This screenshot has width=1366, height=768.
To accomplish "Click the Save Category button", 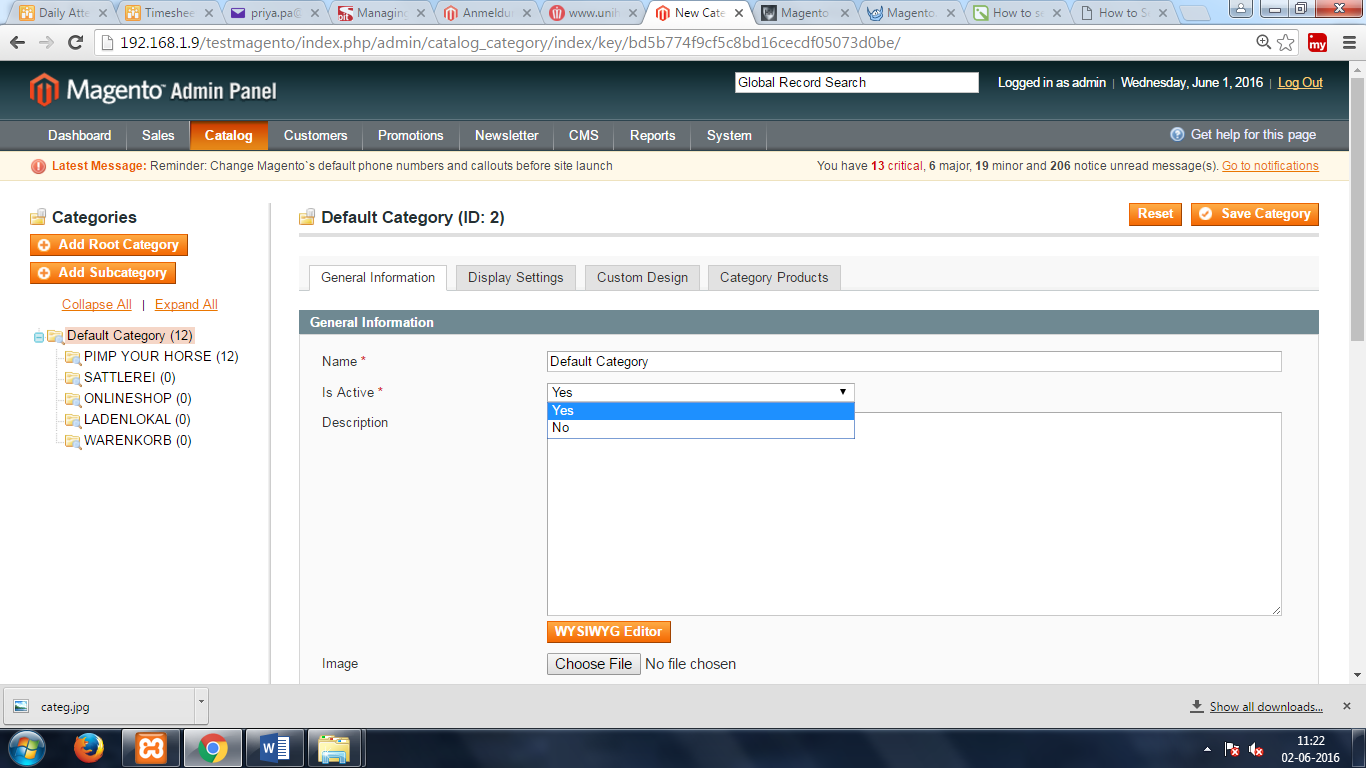I will (x=1255, y=214).
